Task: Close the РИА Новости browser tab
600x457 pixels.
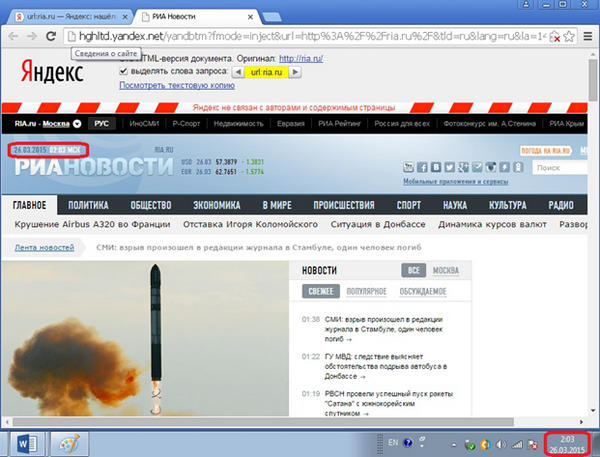Action: 250,17
